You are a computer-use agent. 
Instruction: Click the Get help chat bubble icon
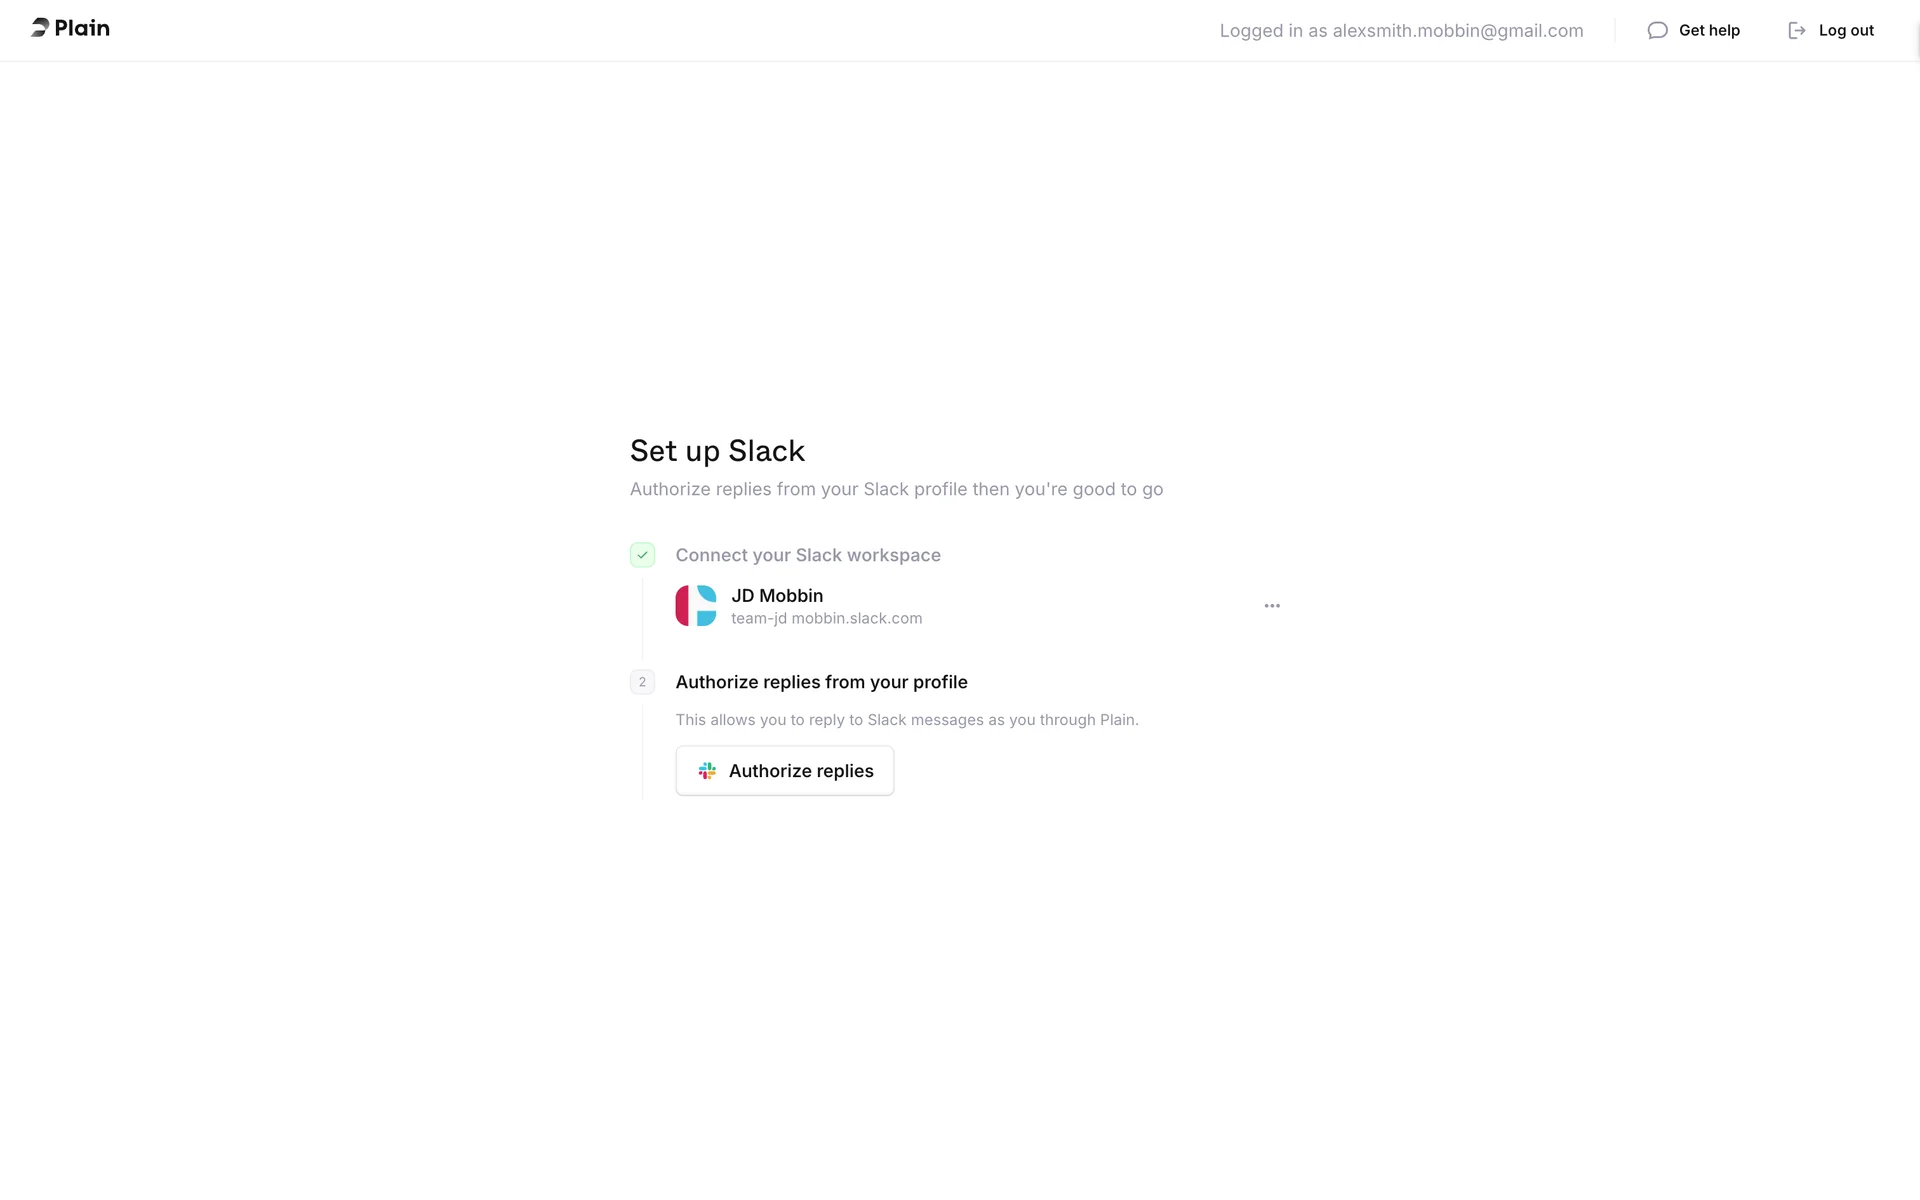click(1657, 30)
